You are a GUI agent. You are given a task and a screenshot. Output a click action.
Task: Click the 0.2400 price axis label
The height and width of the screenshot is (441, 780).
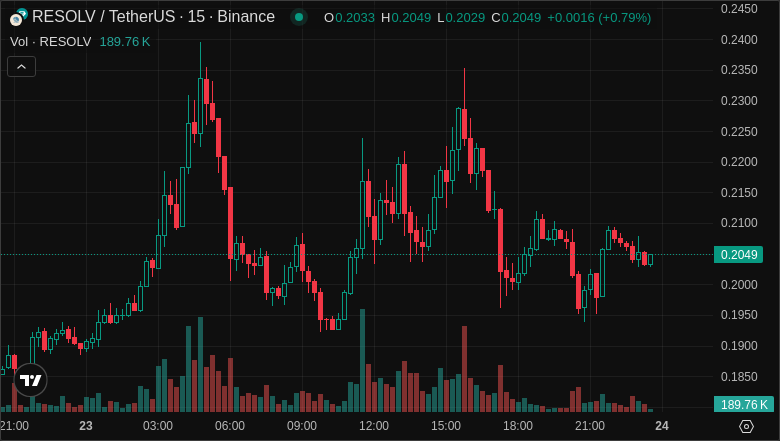[739, 40]
